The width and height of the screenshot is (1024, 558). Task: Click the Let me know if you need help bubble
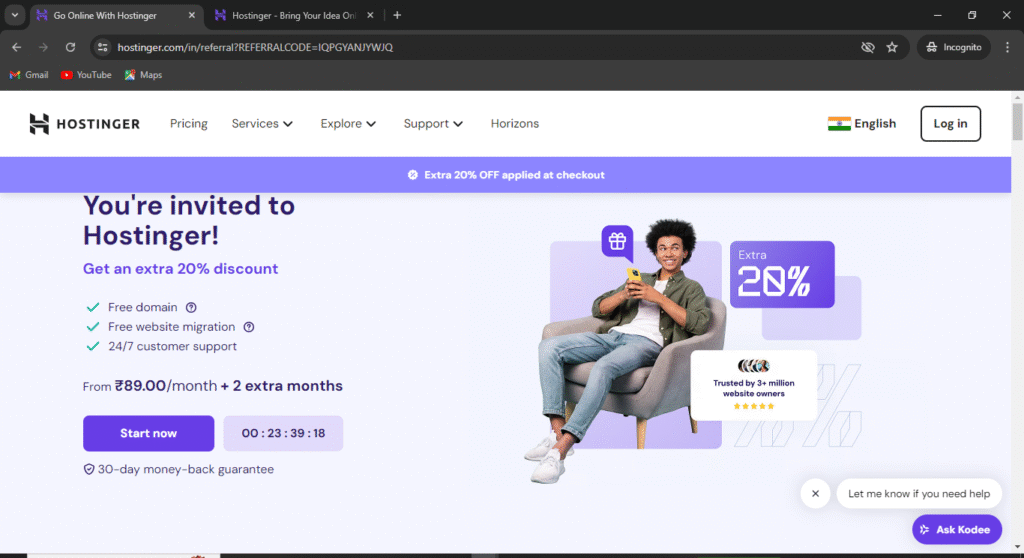click(x=919, y=494)
